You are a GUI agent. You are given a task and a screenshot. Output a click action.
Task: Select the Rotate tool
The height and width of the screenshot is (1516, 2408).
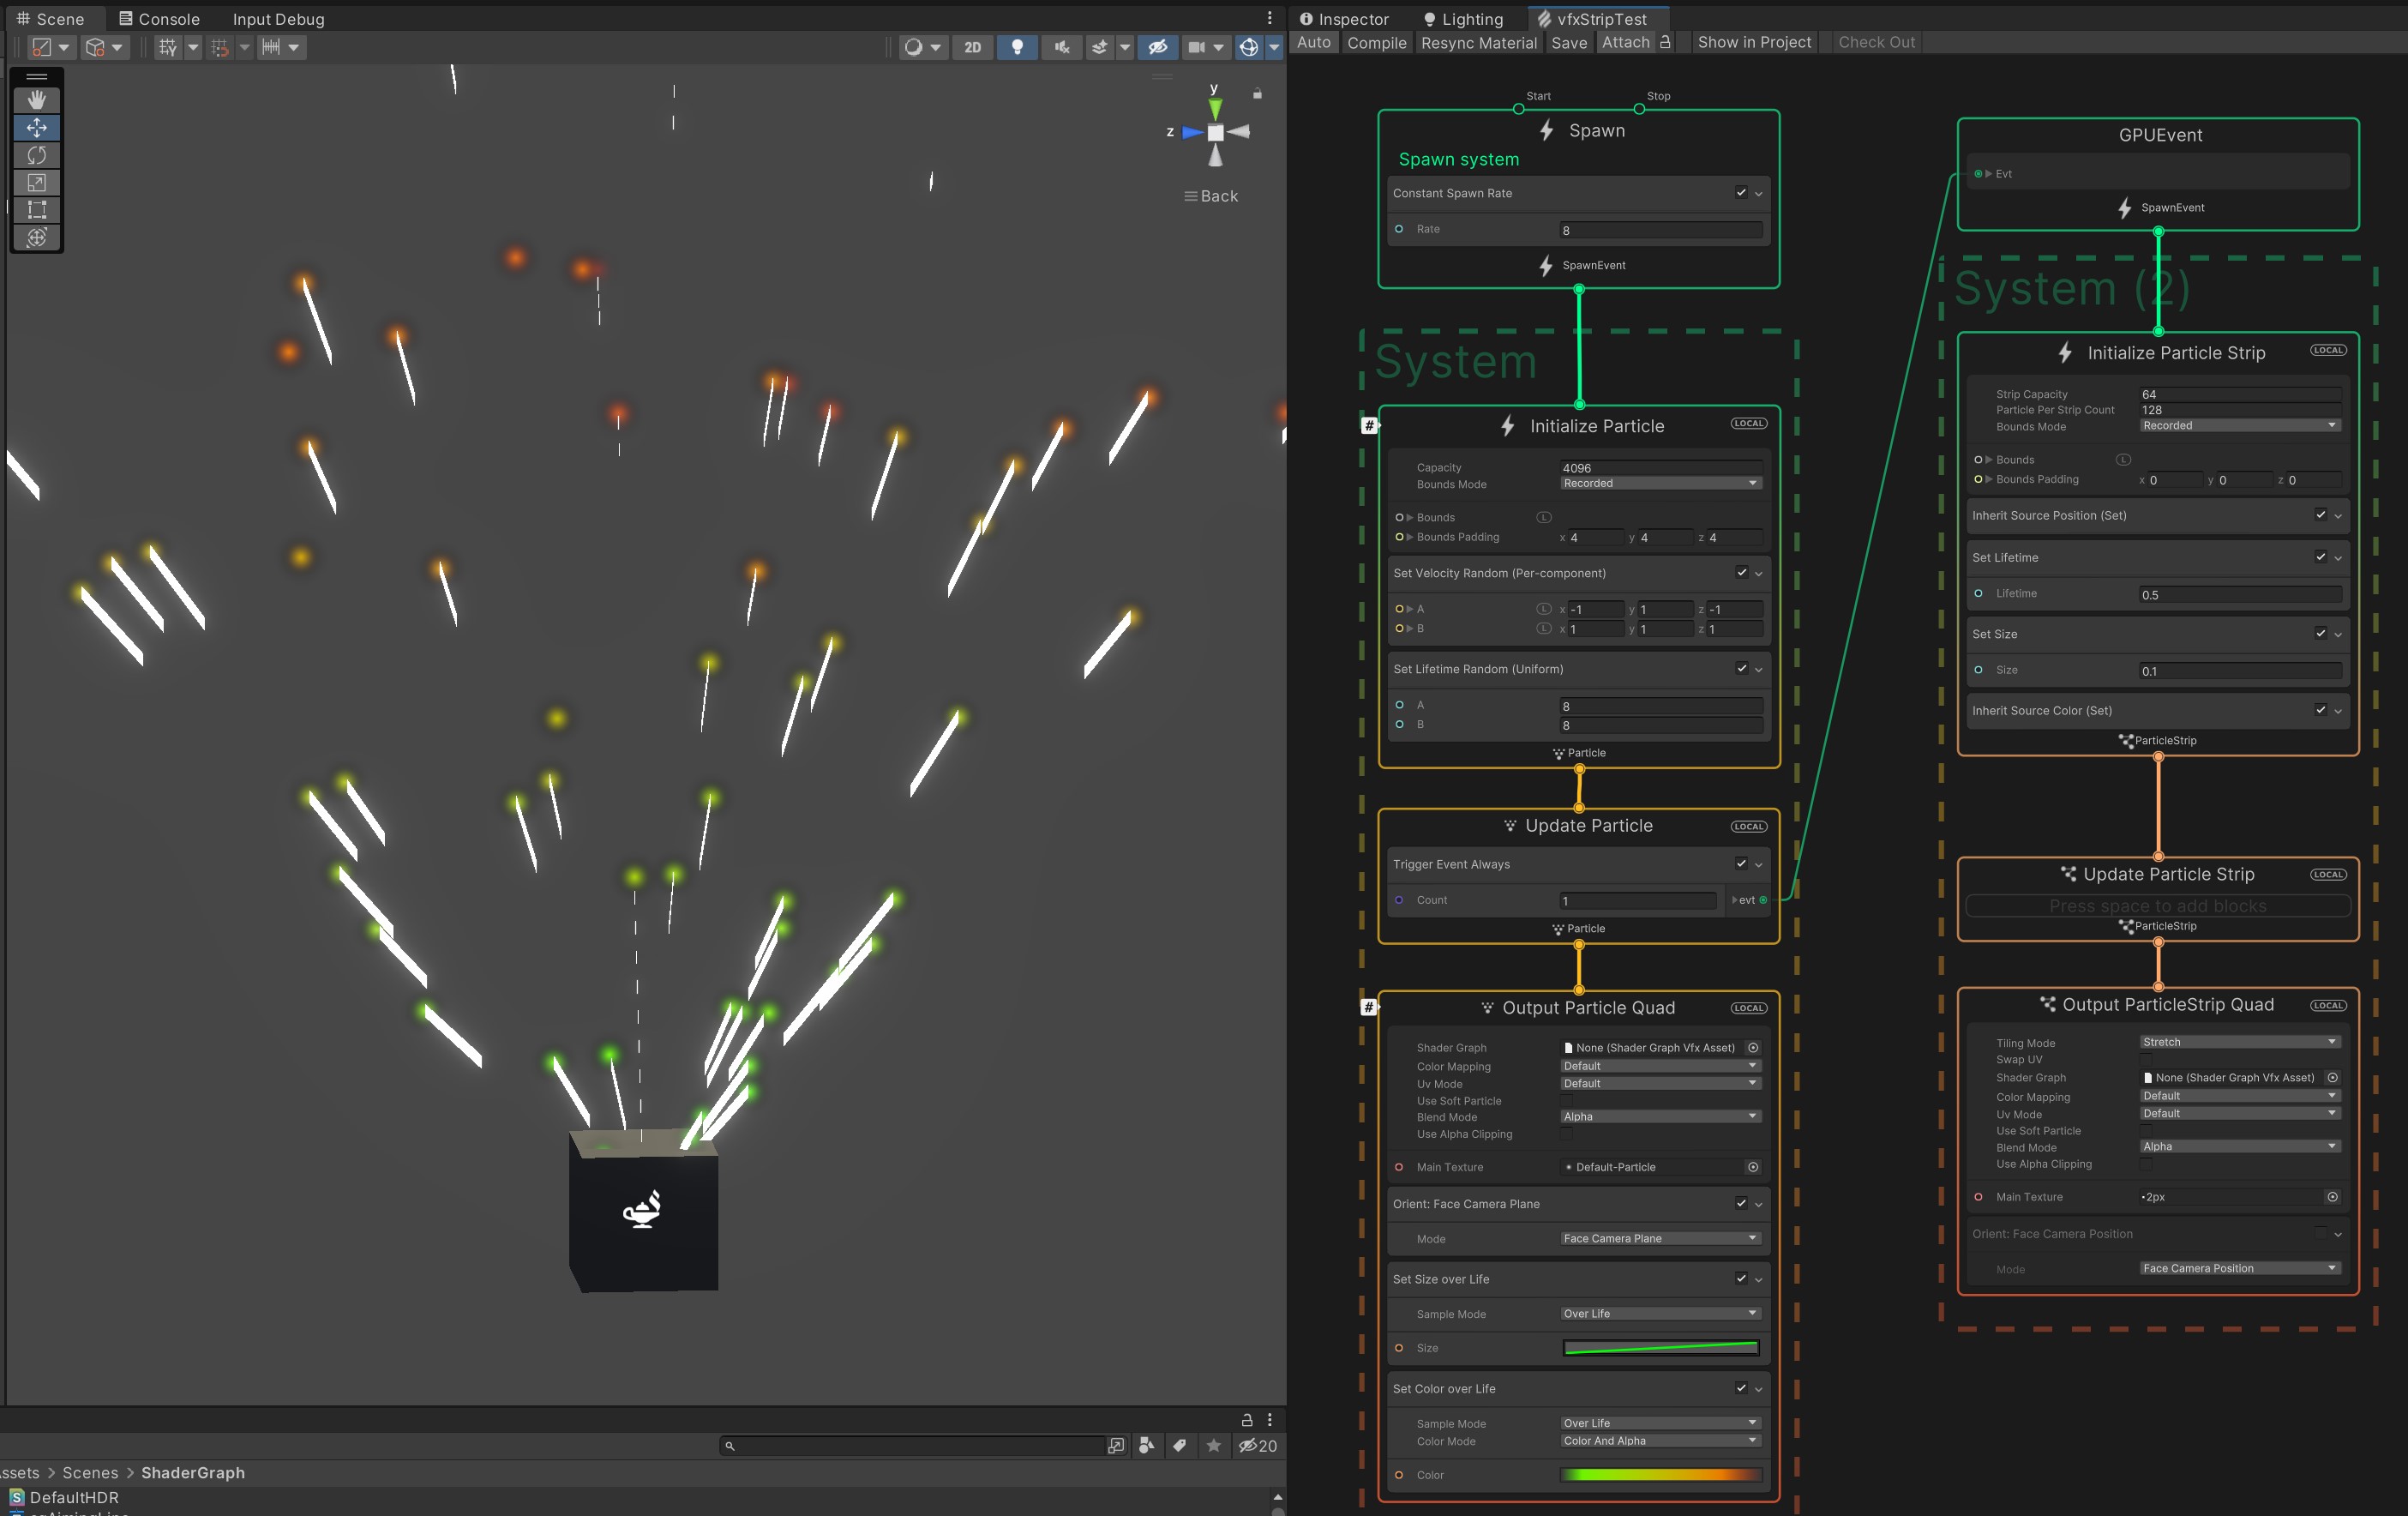coord(37,155)
